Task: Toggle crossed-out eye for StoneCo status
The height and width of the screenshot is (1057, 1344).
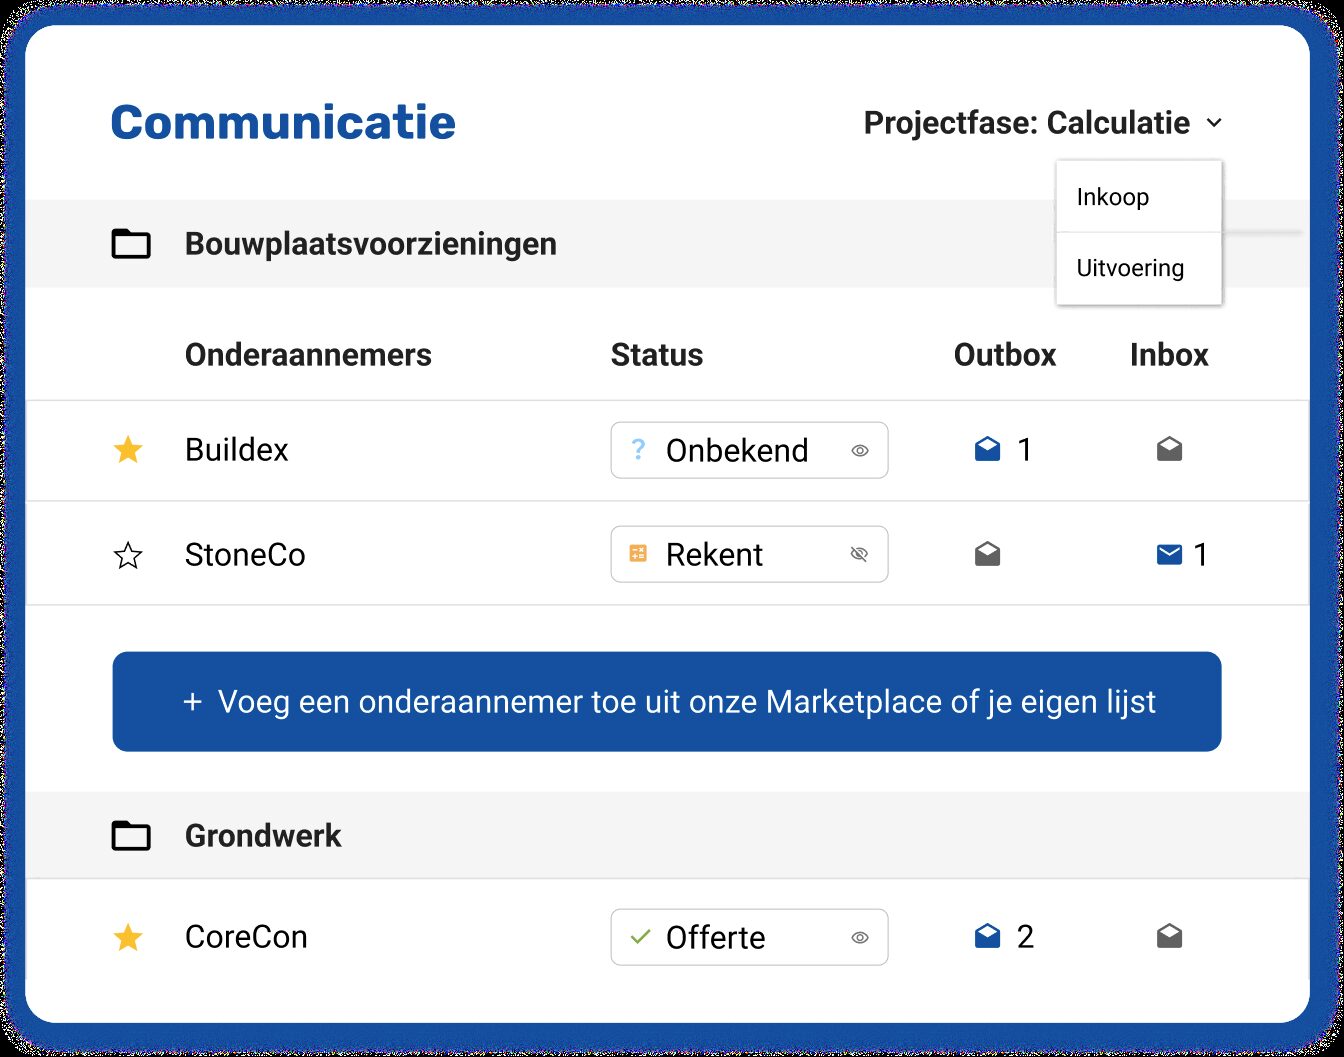Action: point(860,555)
